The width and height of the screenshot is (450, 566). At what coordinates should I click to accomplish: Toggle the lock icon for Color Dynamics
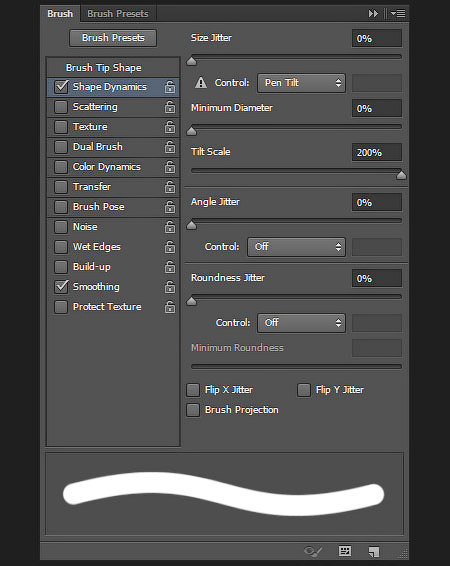tap(170, 167)
